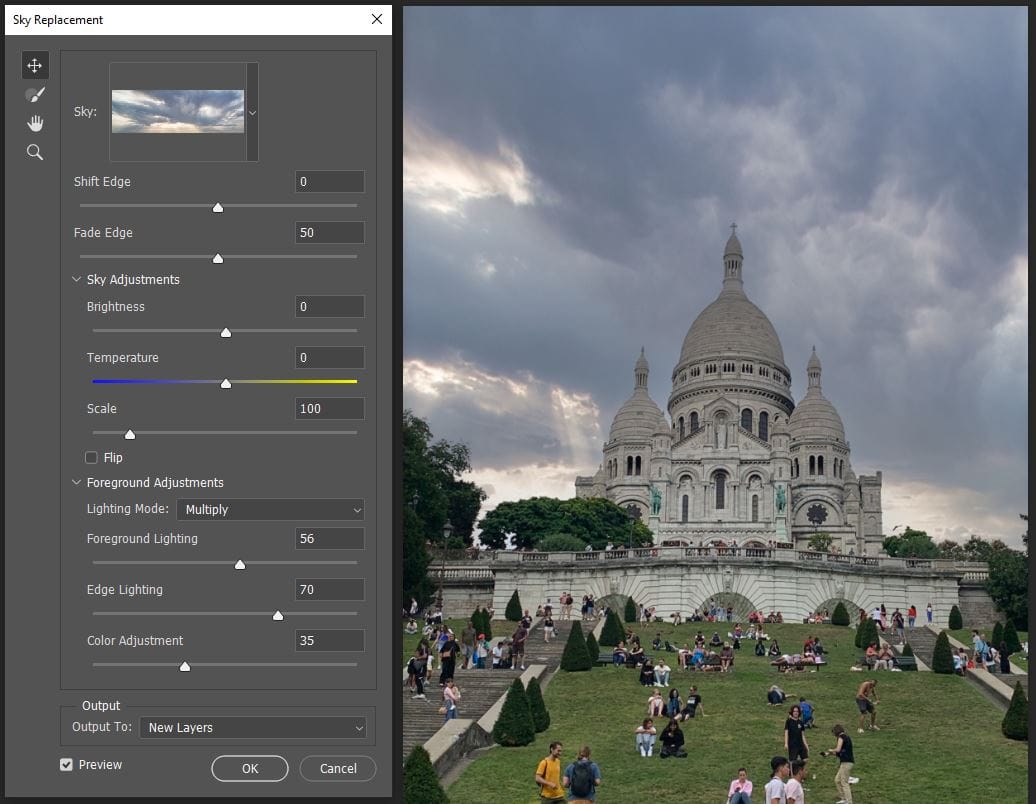Collapse the Foreground Adjustments section
1036x804 pixels.
(x=76, y=482)
